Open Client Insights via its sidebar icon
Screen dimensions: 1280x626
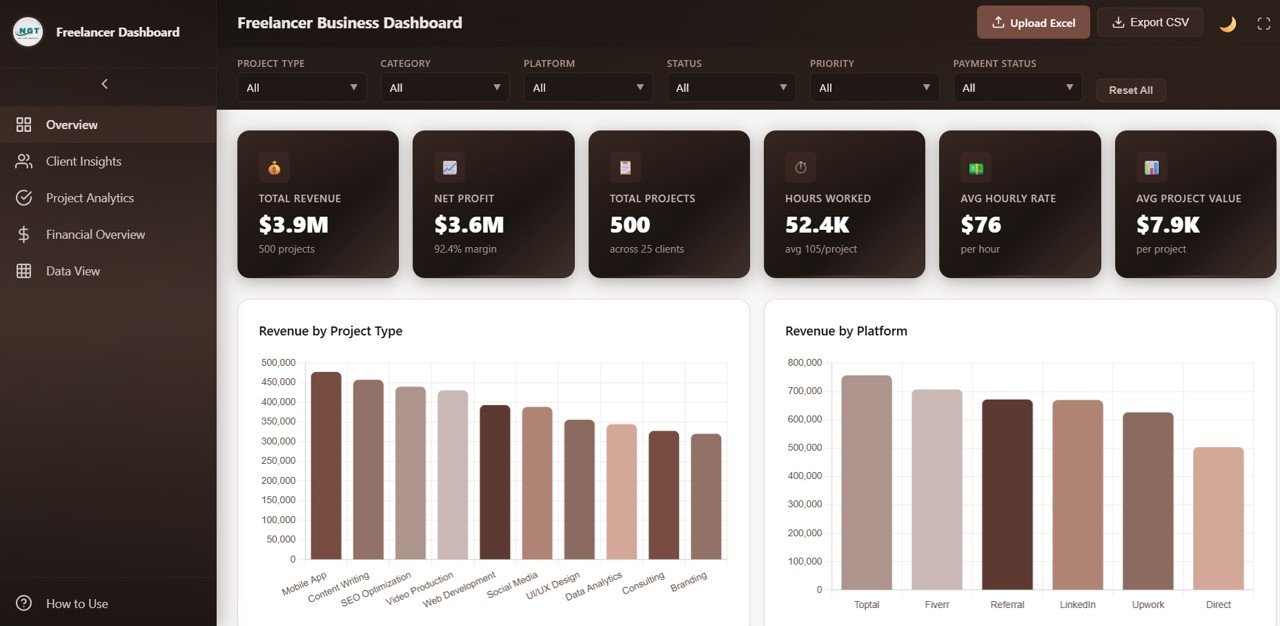point(24,160)
